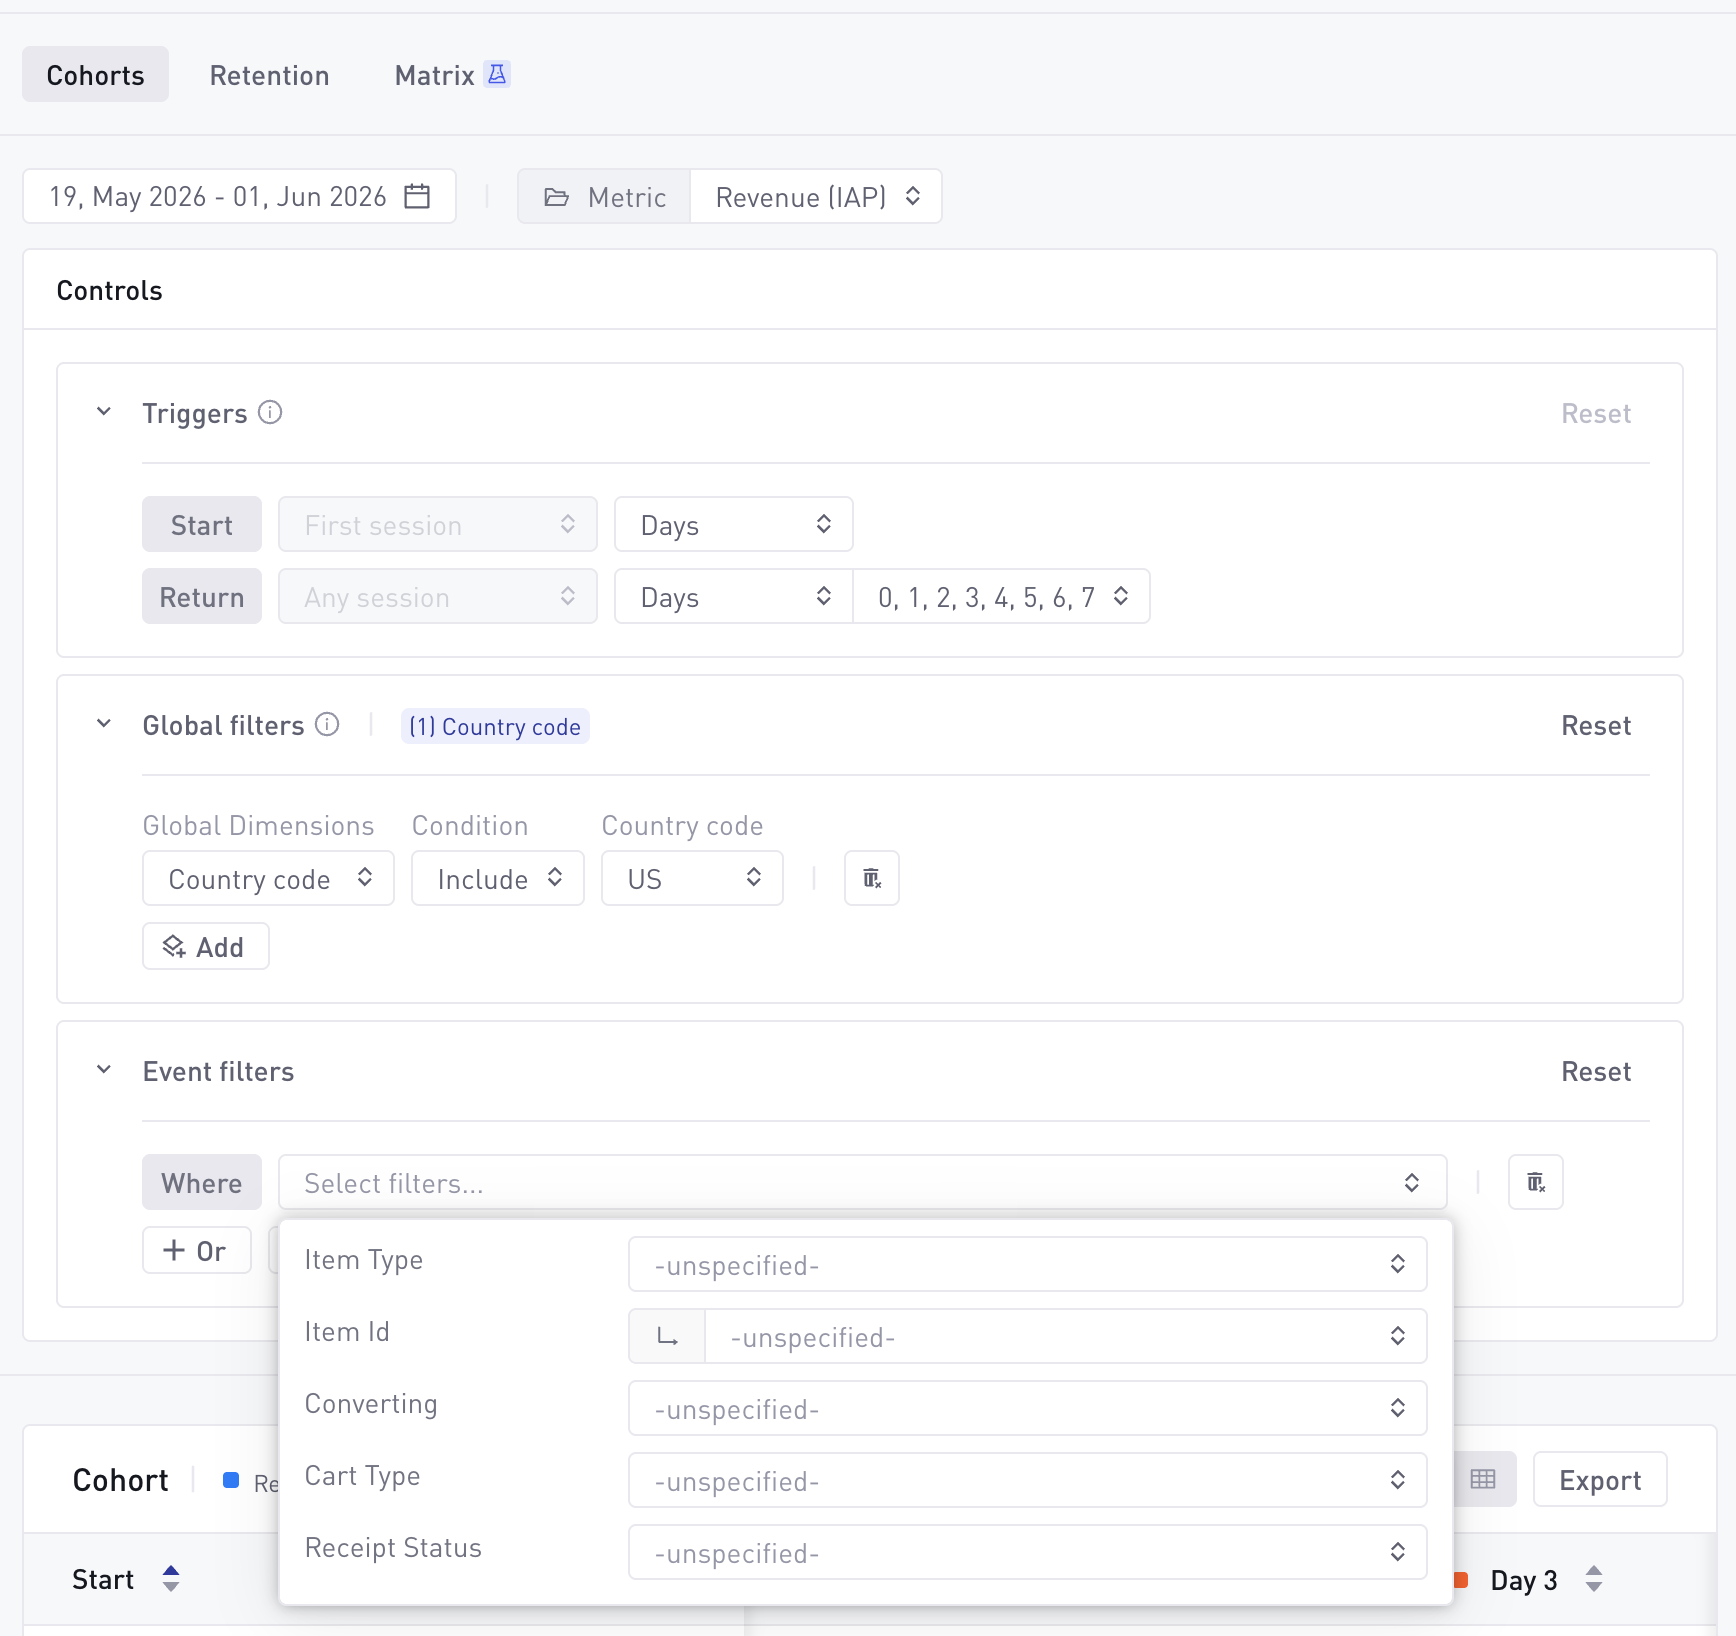
Task: Switch to the Cohorts tab
Action: tap(95, 75)
